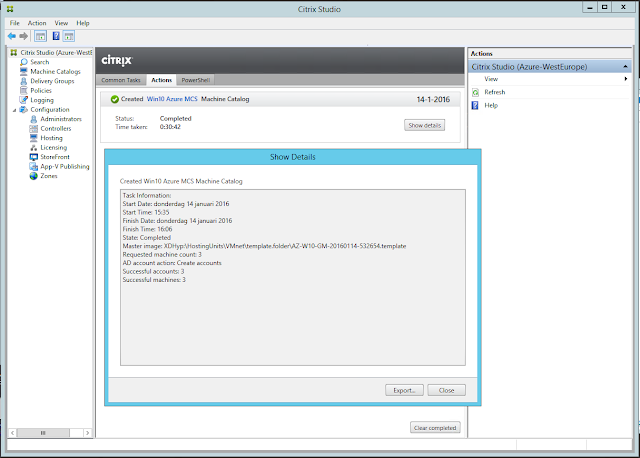640x458 pixels.
Task: Click the Back arrow toolbar icon
Action: (12, 36)
